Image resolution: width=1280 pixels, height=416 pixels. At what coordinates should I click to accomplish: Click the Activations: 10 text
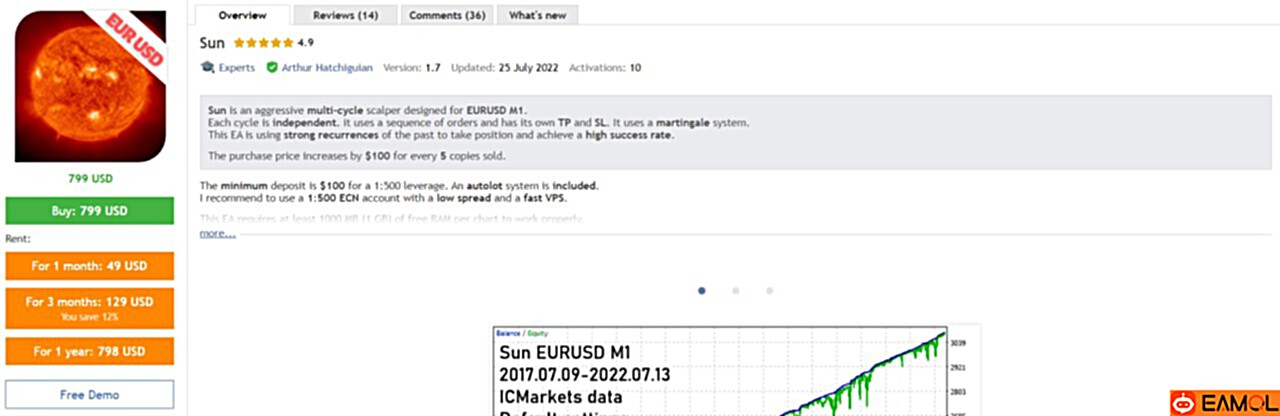605,68
